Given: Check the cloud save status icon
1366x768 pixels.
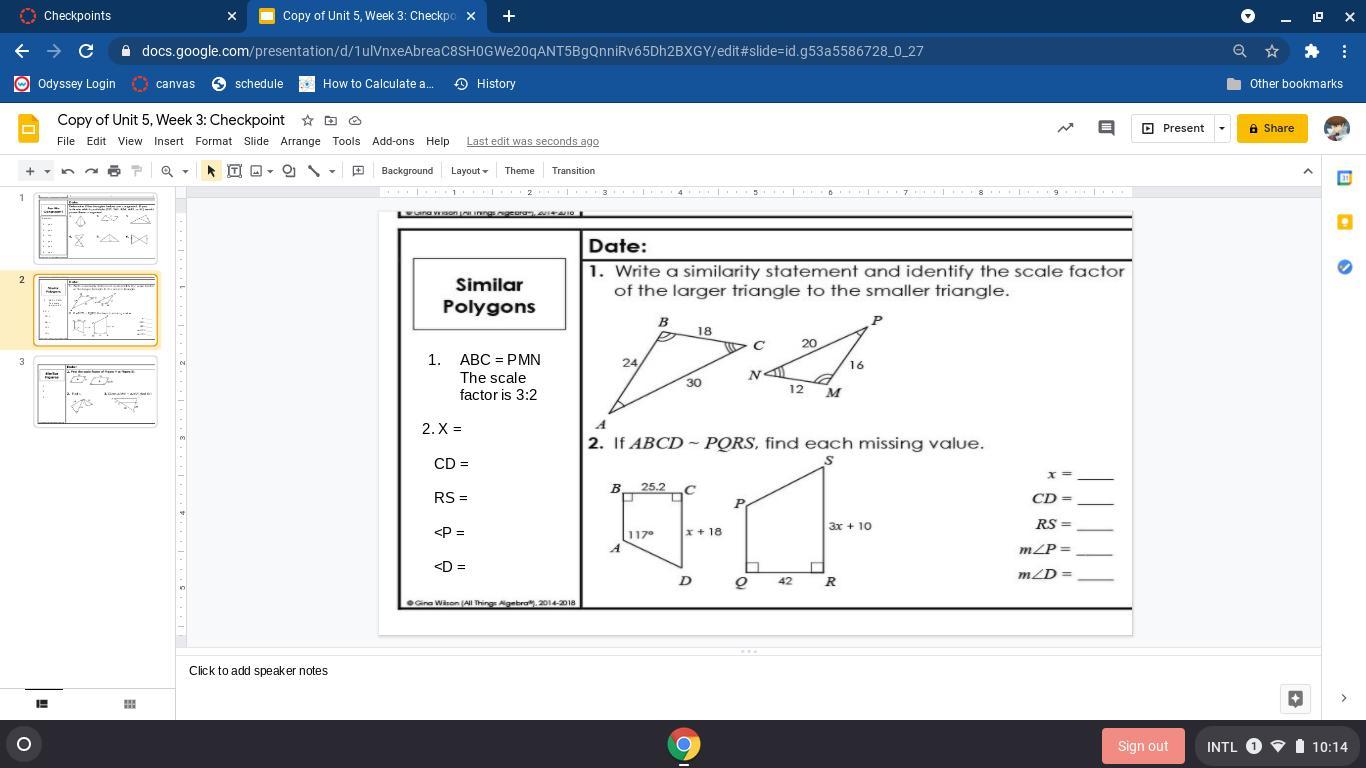Looking at the screenshot, I should click(x=355, y=120).
